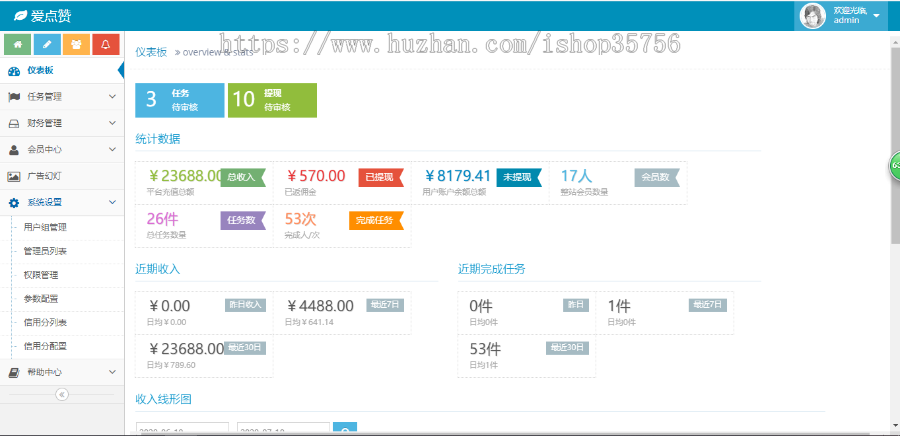900x436 pixels.
Task: Click the 3 任务待审核 tile
Action: tap(180, 100)
